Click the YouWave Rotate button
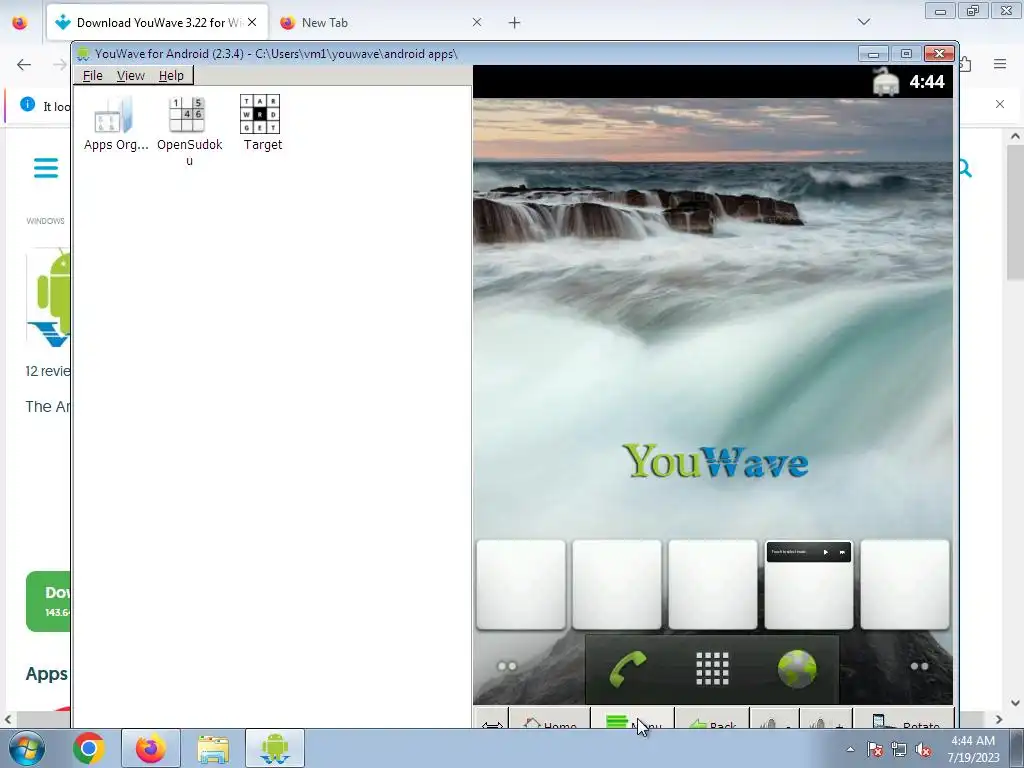Viewport: 1024px width, 768px height. coord(904,720)
